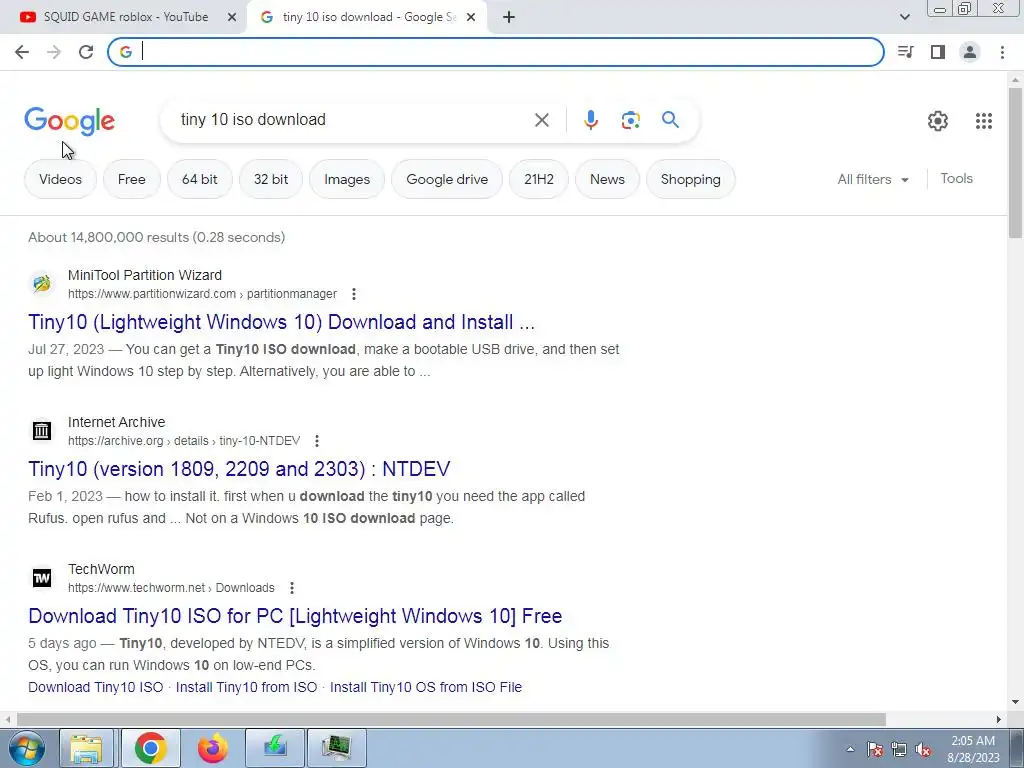The image size is (1024, 768).
Task: Open the media control icon in toolbar
Action: [x=905, y=52]
